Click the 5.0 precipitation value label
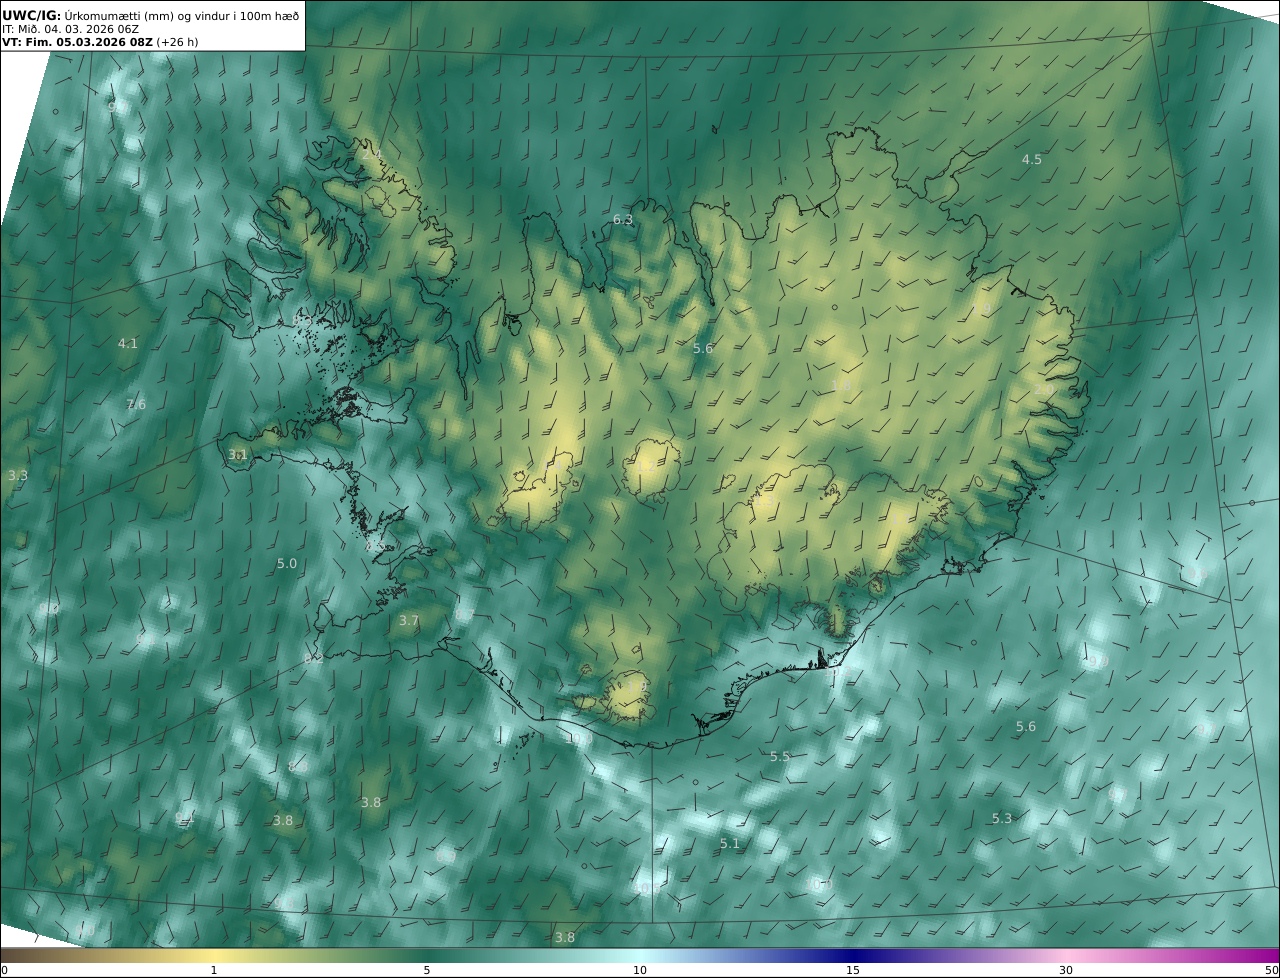Screen dimensions: 1280x978 point(287,564)
